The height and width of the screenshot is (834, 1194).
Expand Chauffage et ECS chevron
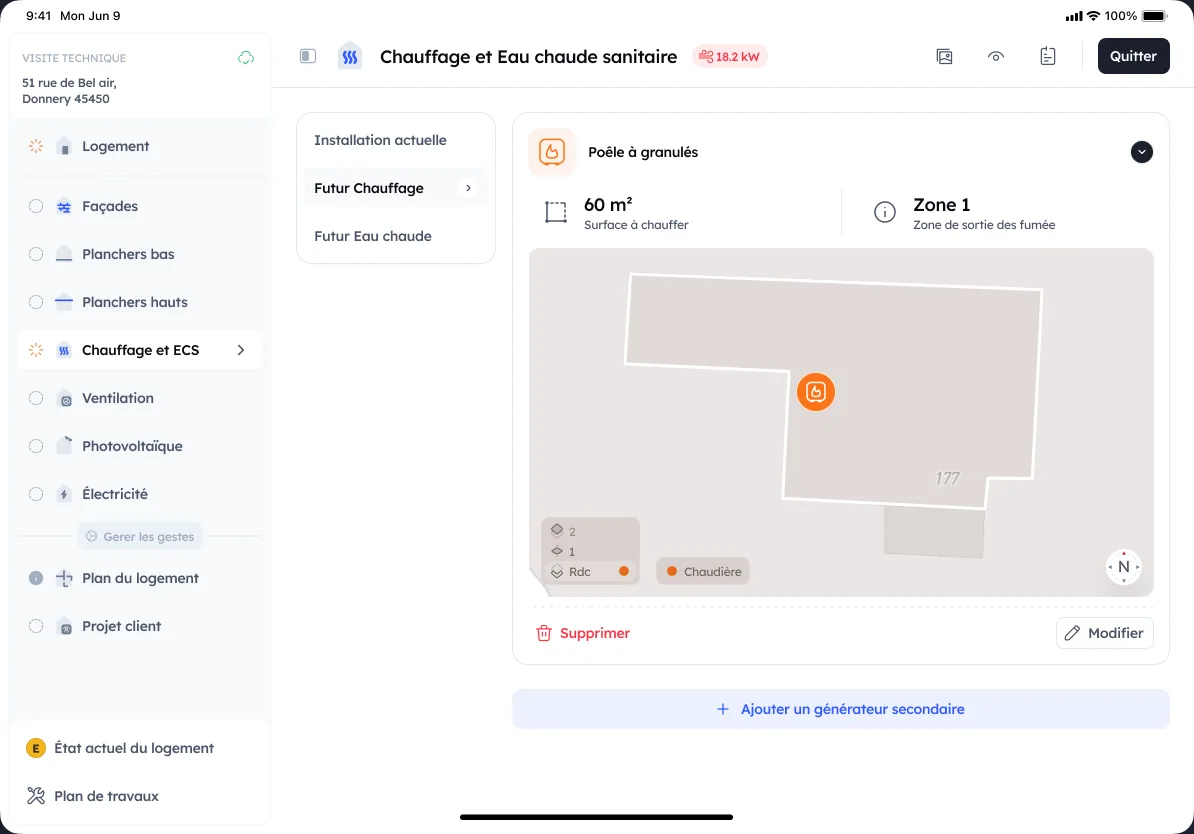(x=241, y=350)
